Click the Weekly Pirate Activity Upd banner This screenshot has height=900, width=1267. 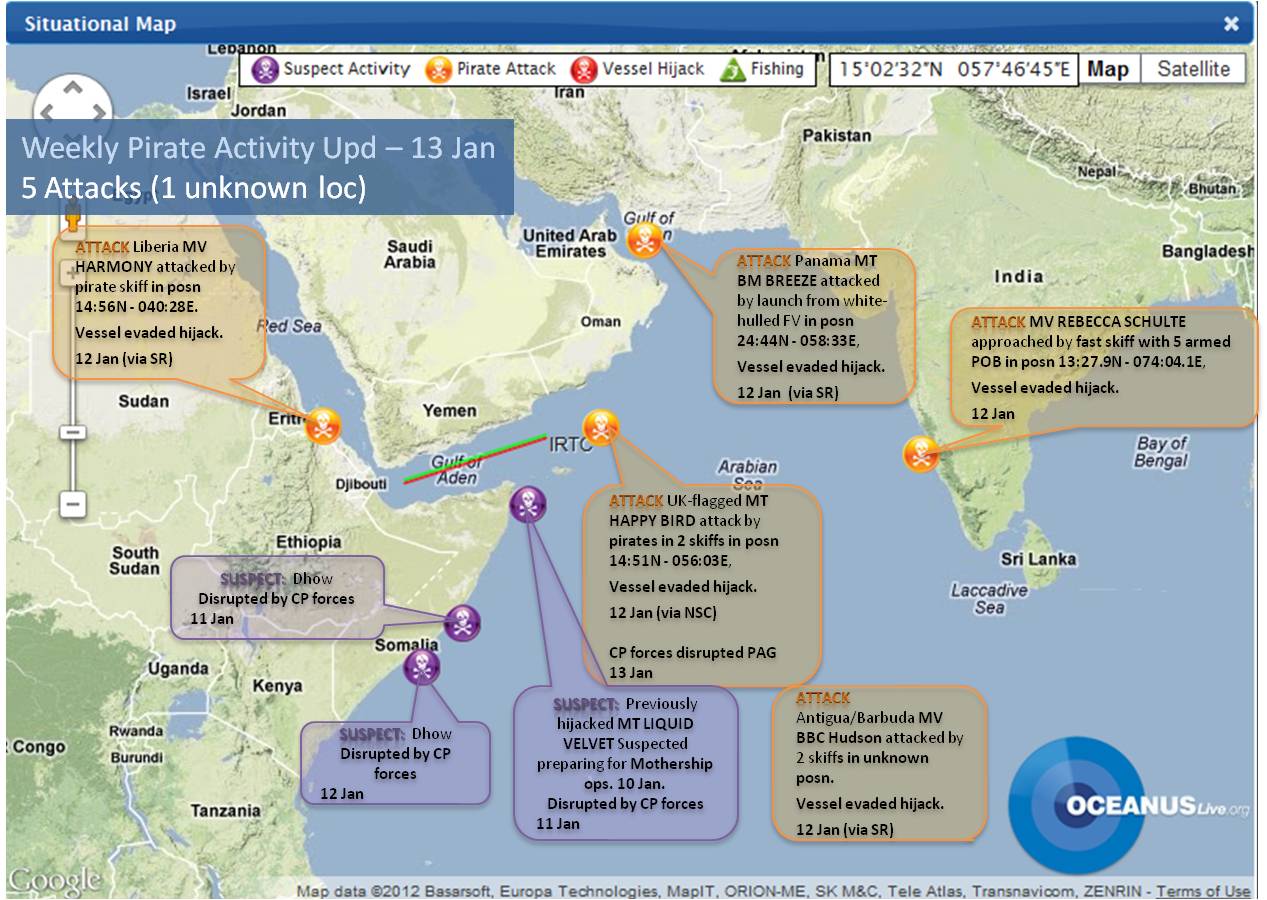coord(260,167)
